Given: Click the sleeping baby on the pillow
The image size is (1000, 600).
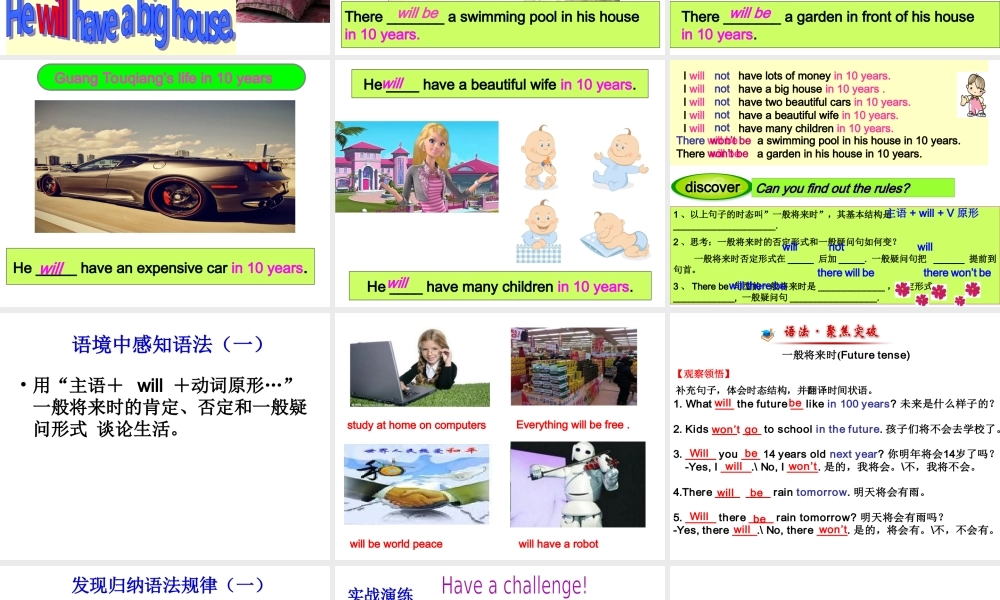Looking at the screenshot, I should [x=615, y=234].
